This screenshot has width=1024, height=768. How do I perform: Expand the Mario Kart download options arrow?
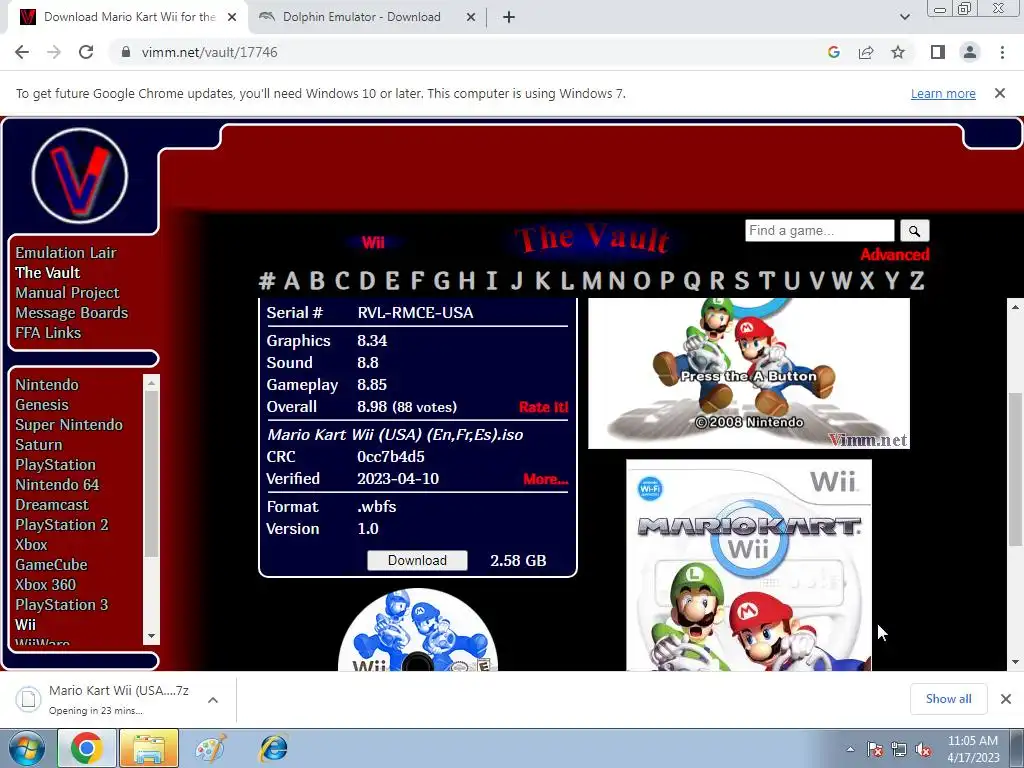(212, 699)
